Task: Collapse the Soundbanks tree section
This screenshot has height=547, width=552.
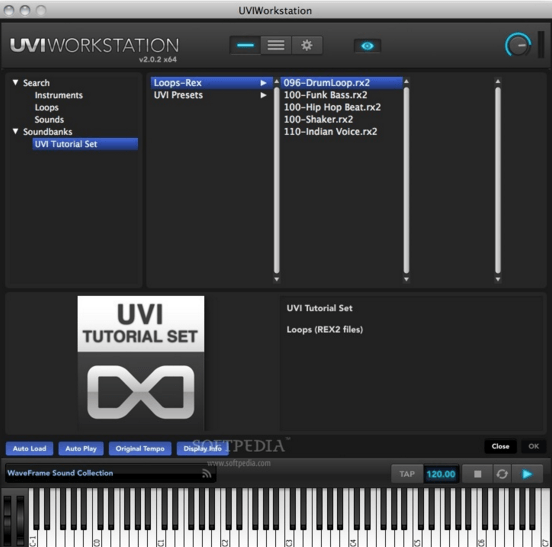Action: pos(15,131)
